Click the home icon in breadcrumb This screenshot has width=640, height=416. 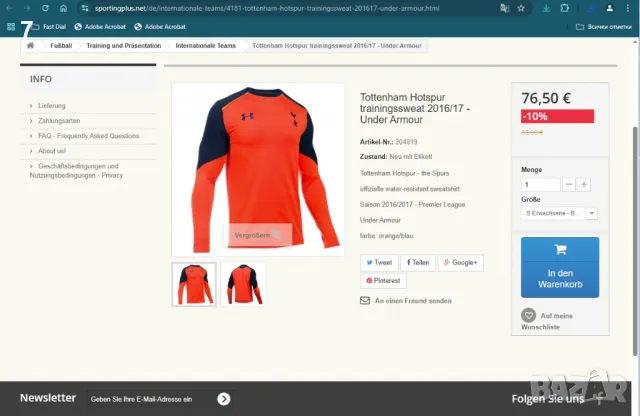click(30, 45)
